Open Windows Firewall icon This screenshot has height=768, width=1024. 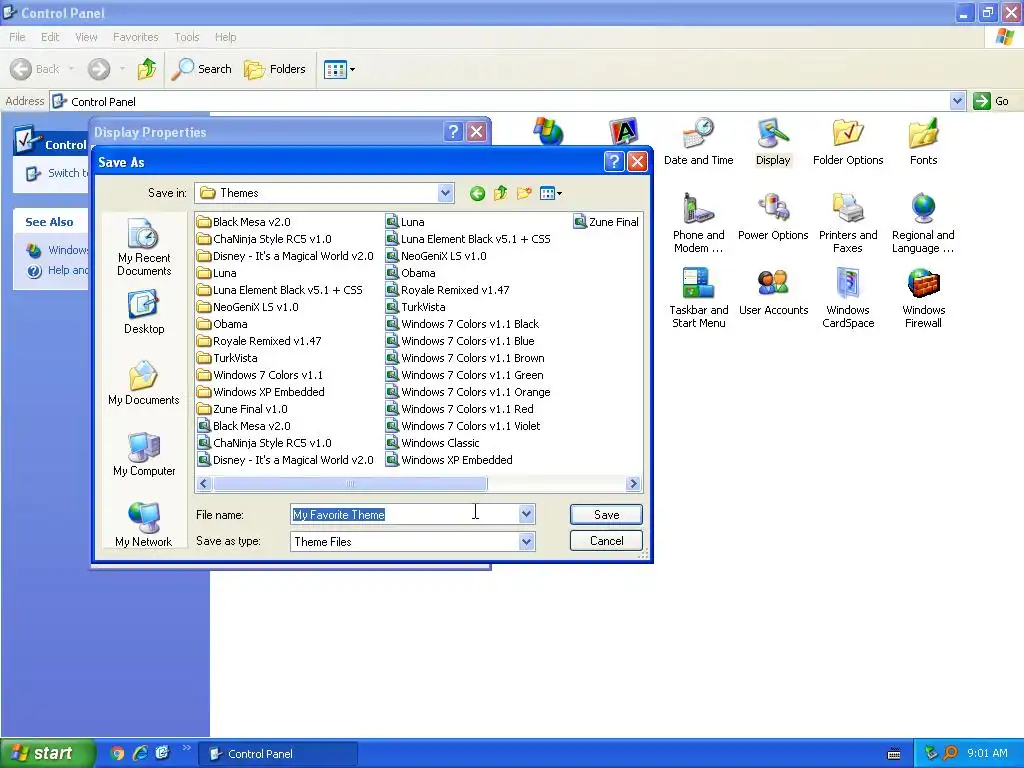[923, 298]
